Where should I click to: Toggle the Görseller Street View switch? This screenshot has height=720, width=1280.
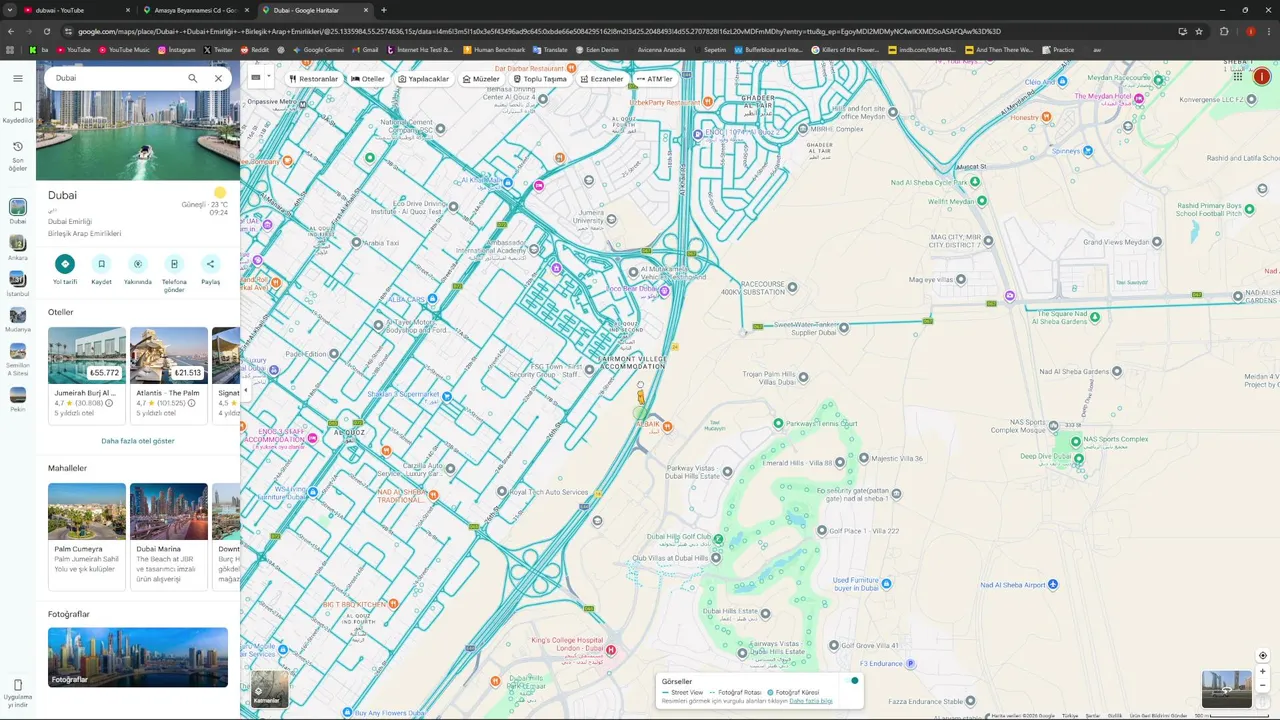click(x=852, y=681)
